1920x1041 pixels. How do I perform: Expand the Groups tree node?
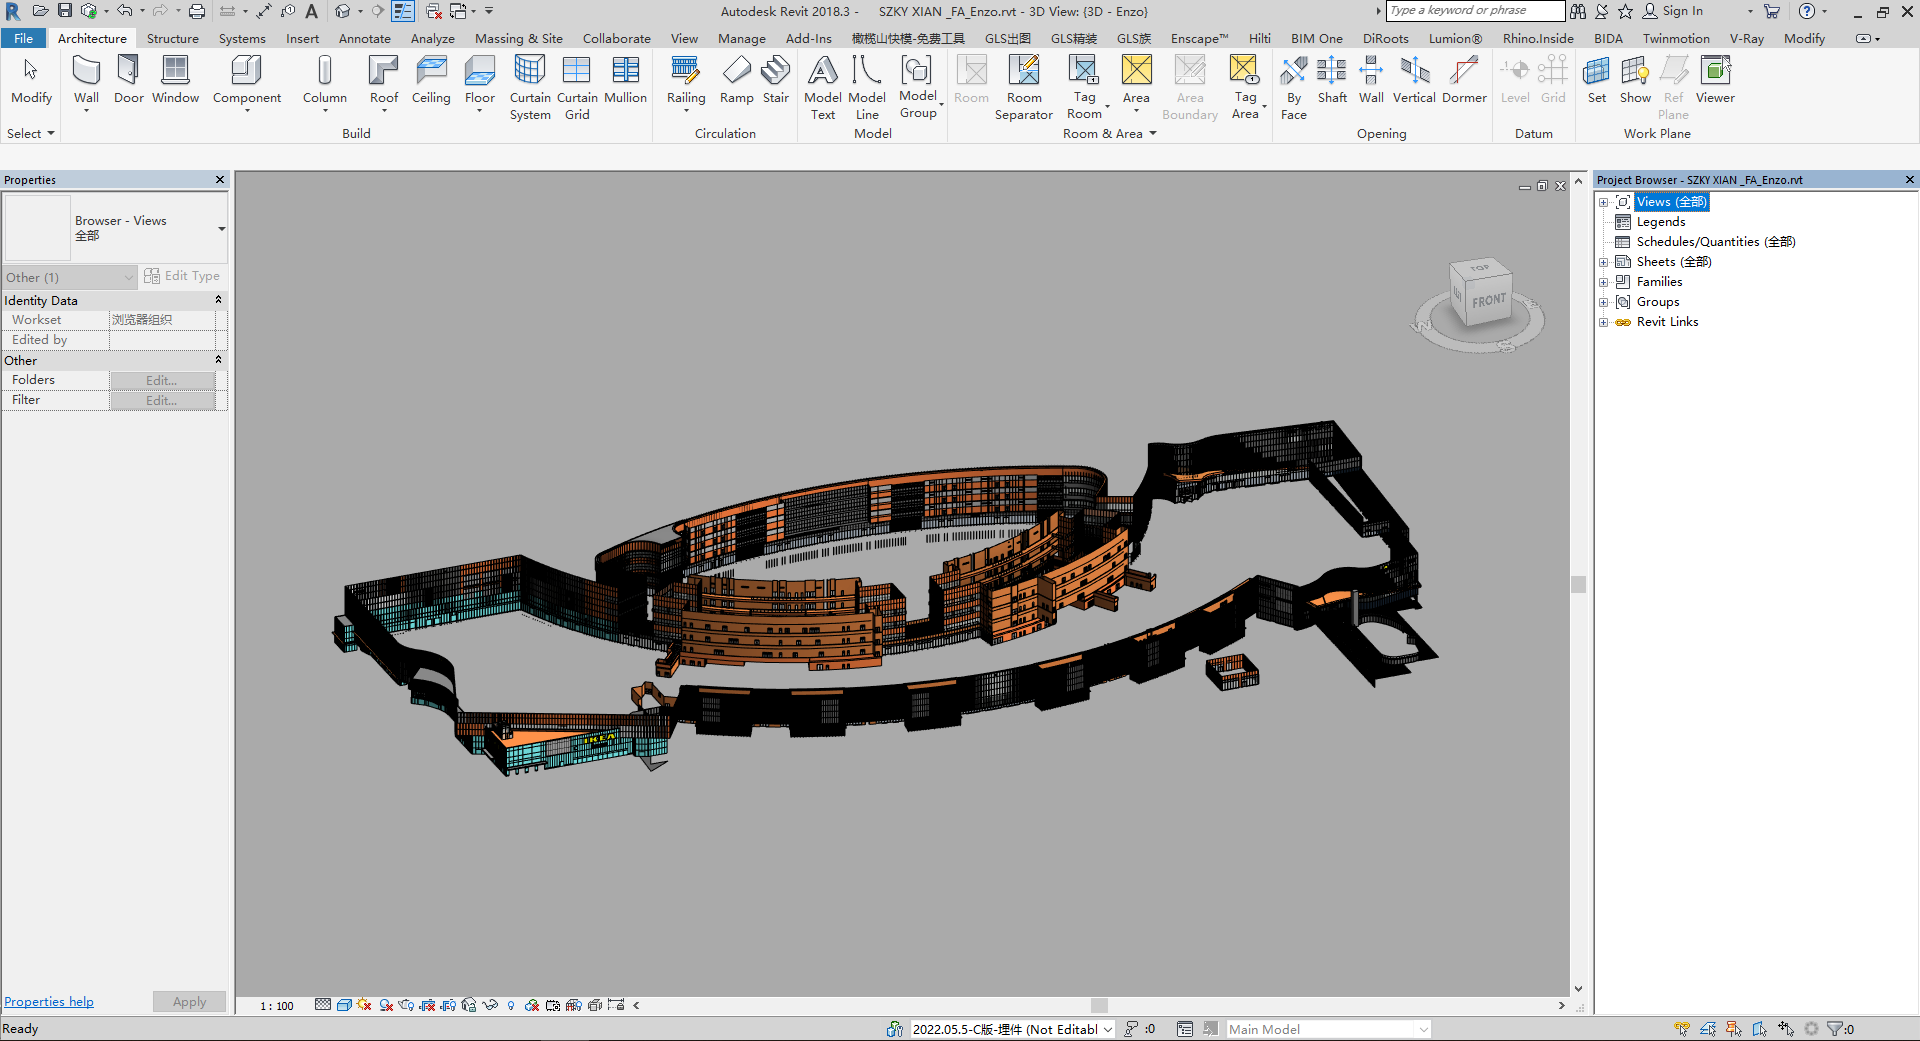(x=1603, y=302)
